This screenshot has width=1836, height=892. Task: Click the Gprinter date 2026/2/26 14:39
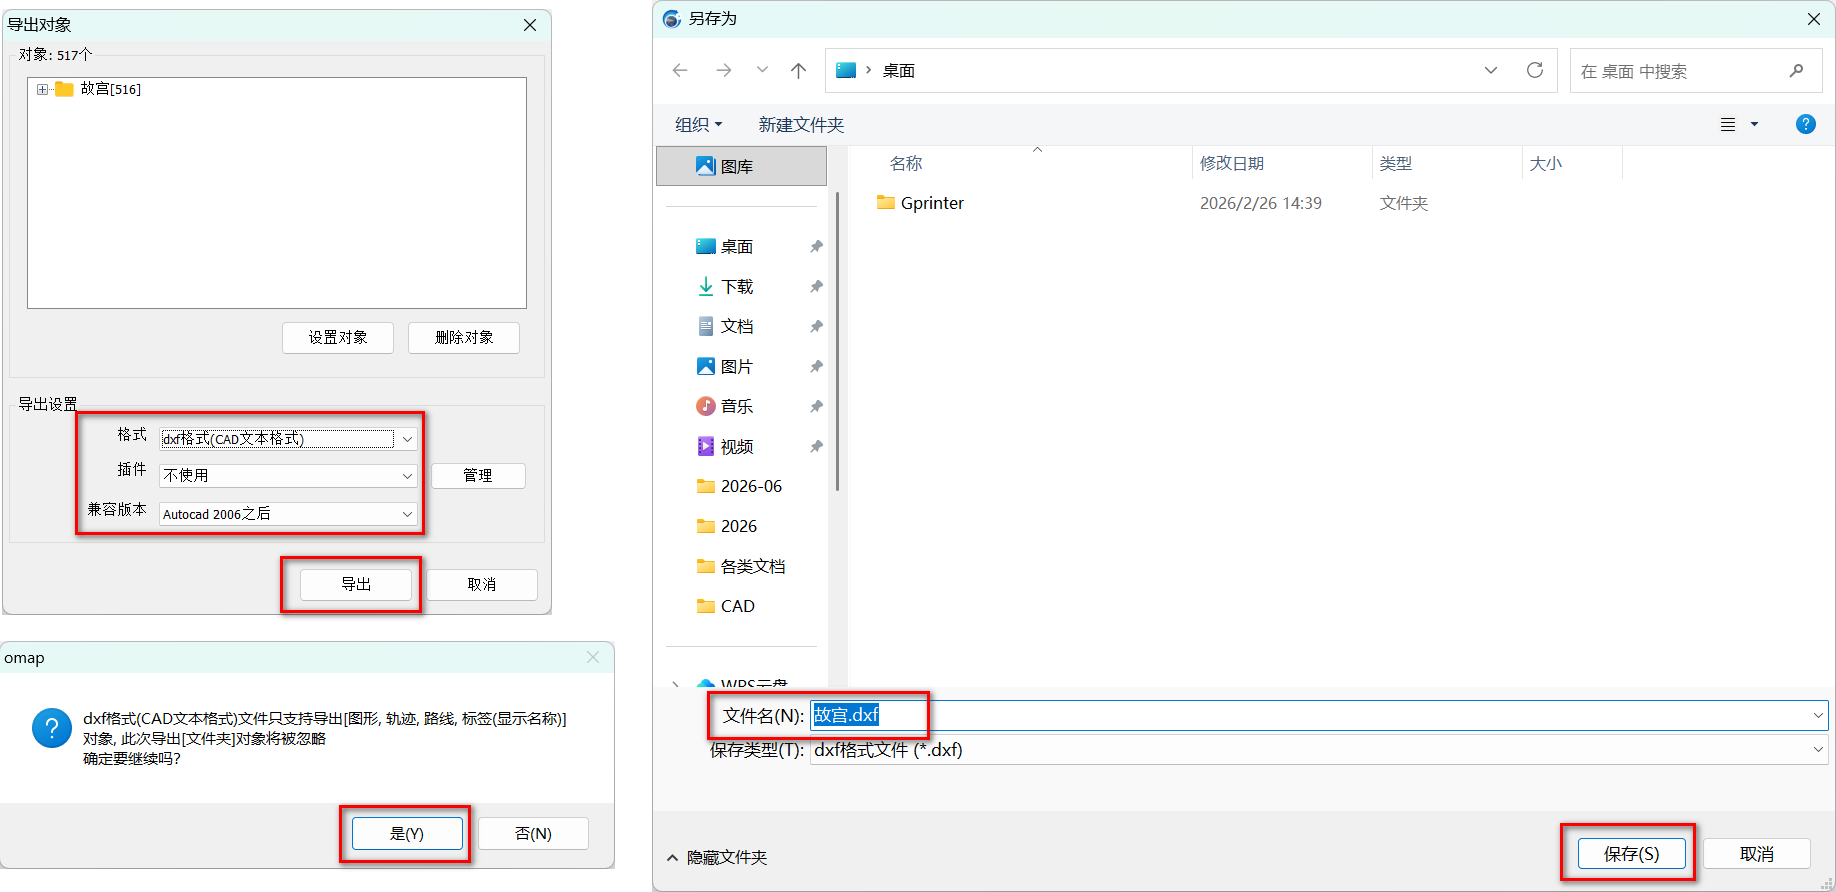[x=1261, y=203]
